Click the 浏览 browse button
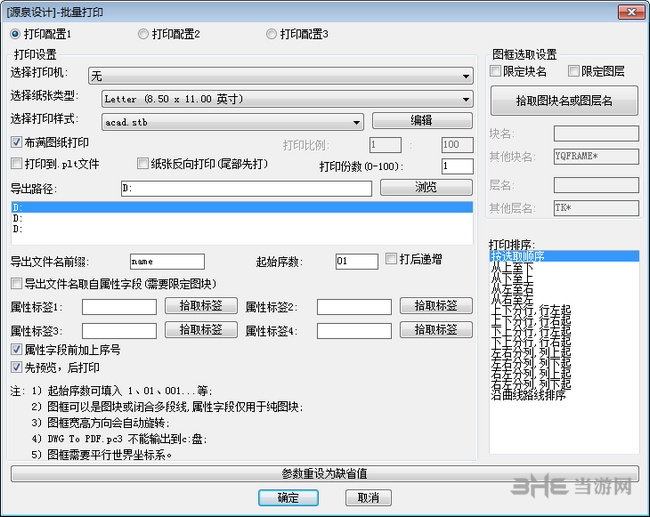 pyautogui.click(x=426, y=187)
